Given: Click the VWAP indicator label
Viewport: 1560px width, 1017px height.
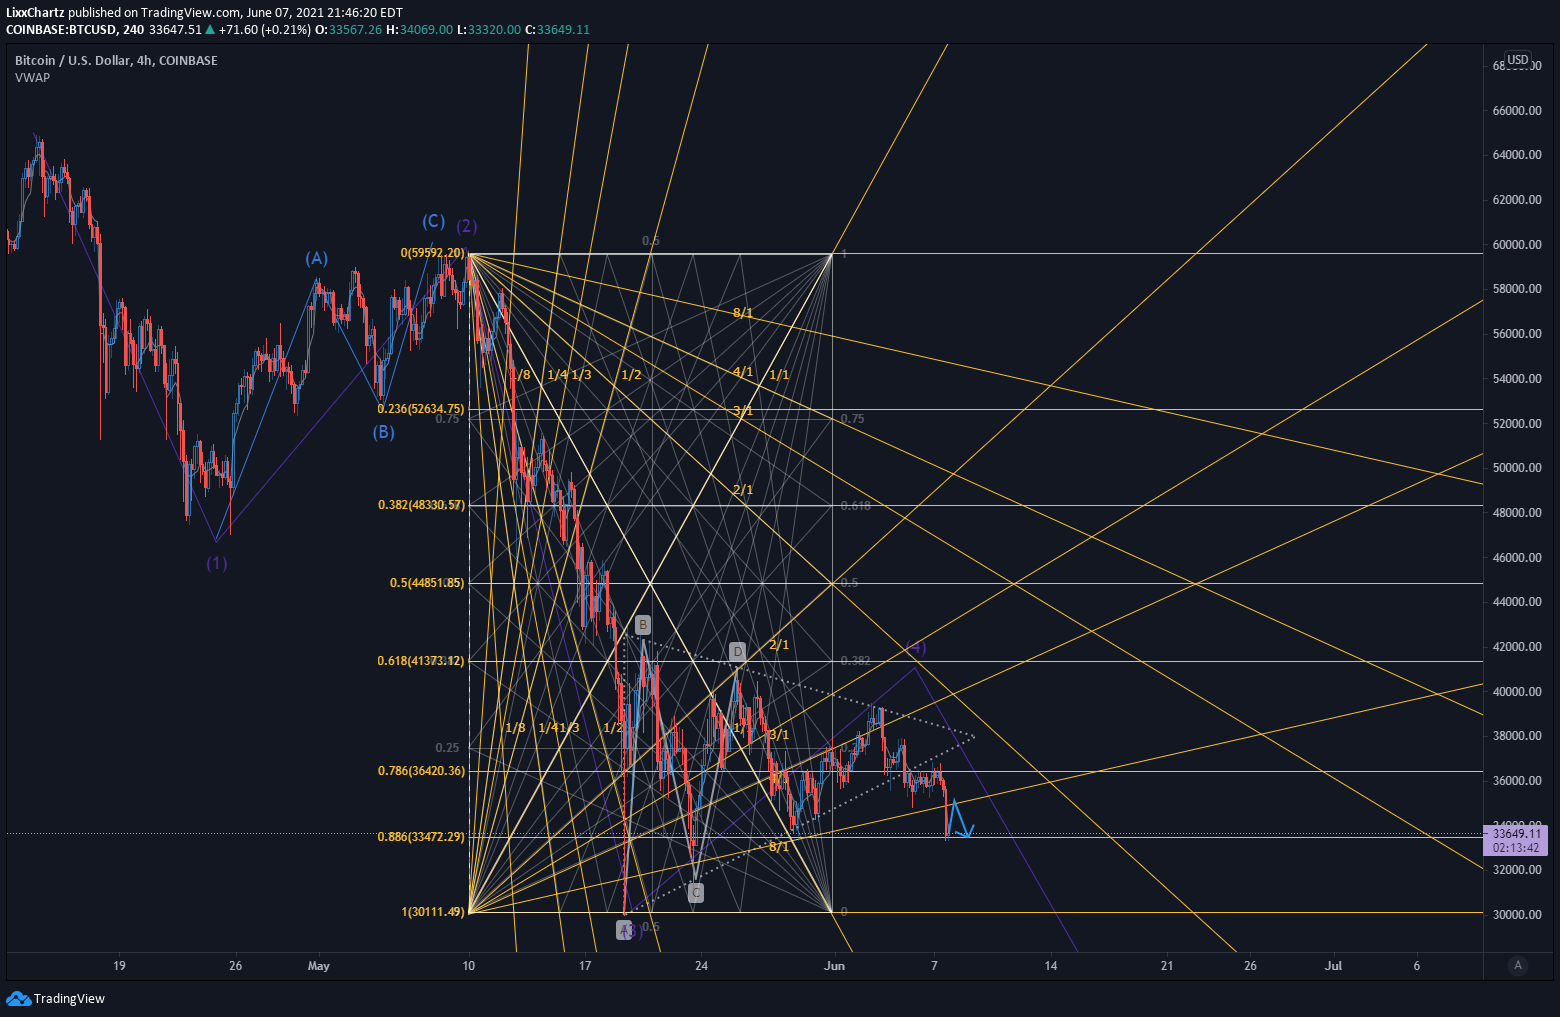Looking at the screenshot, I should point(32,78).
